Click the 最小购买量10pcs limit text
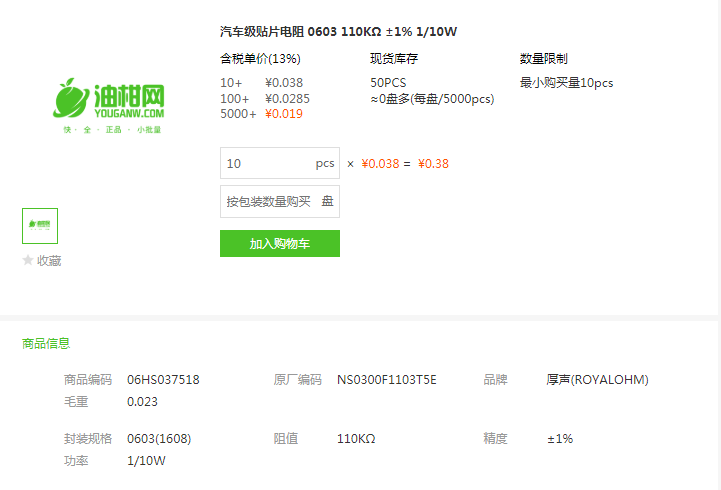The width and height of the screenshot is (721, 490). [x=566, y=83]
